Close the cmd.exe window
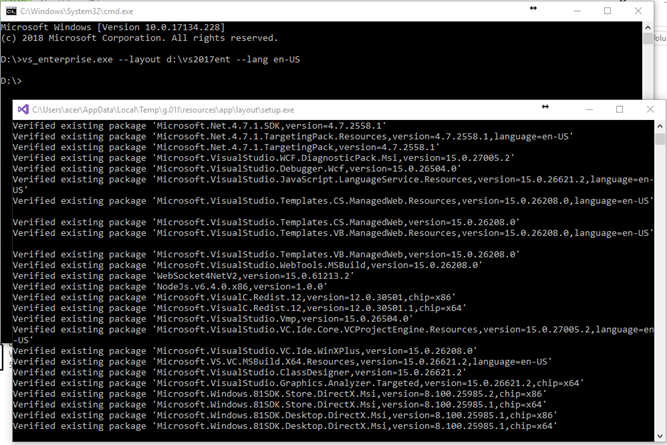Screen dimensions: 667x445 click(638, 11)
